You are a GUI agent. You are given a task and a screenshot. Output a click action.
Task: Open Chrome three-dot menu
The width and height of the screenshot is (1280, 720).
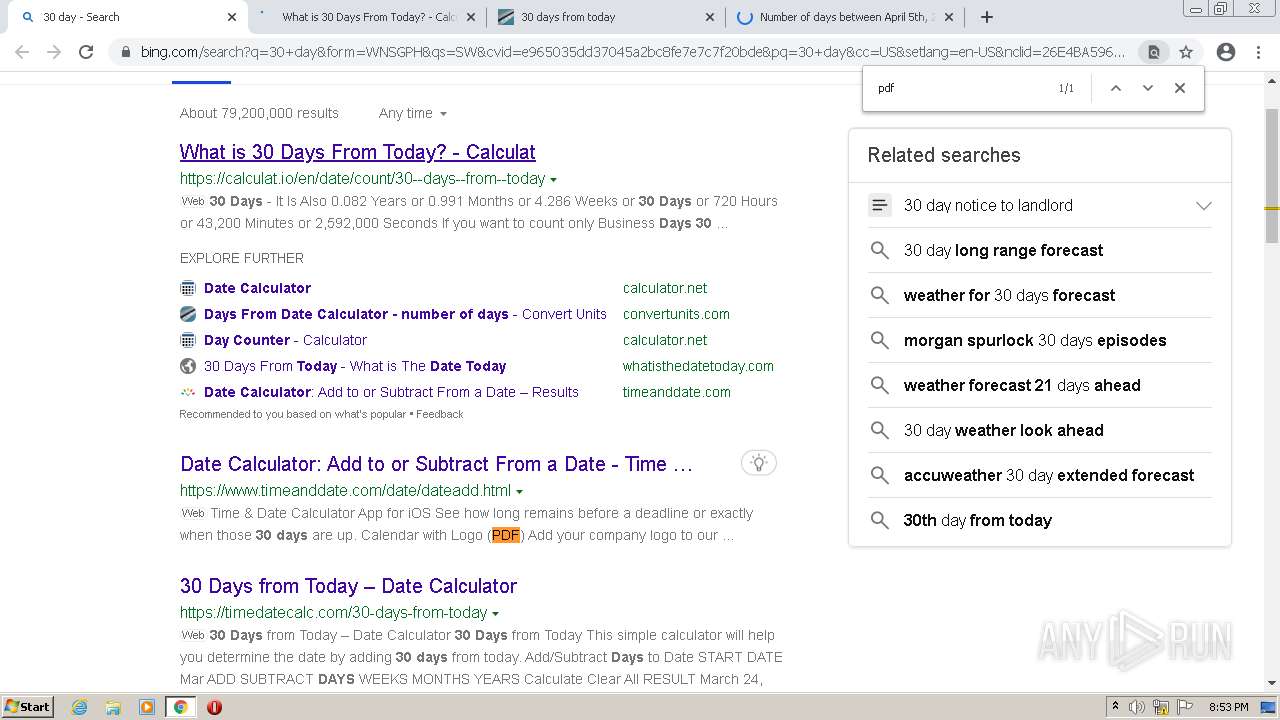[1258, 52]
